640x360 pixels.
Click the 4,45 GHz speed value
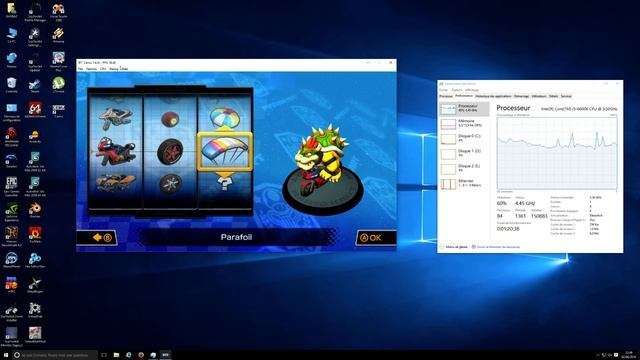pyautogui.click(x=524, y=203)
